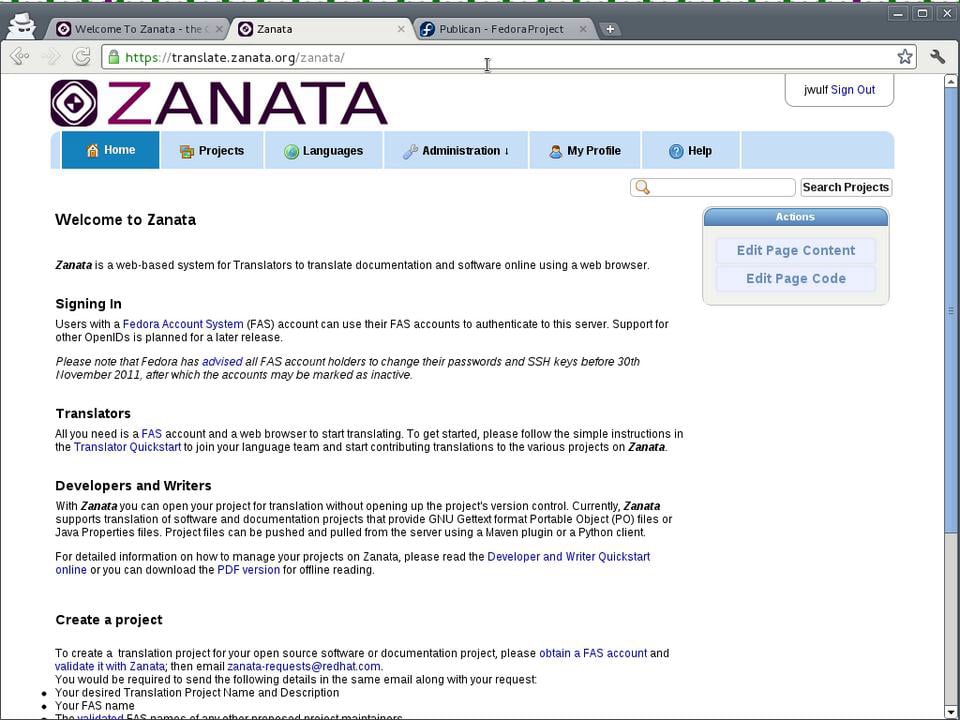960x720 pixels.
Task: Close the Welcome To Zanata tab
Action: (219, 29)
